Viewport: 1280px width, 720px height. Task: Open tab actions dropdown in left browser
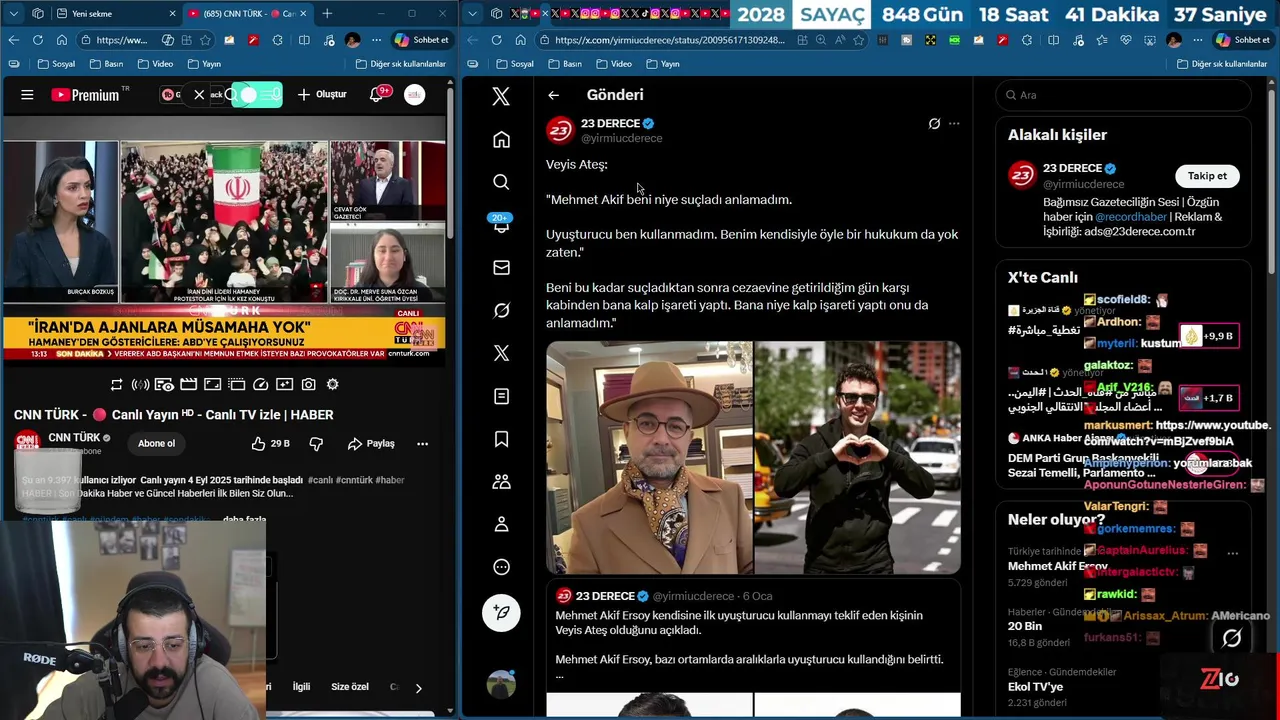pos(14,14)
